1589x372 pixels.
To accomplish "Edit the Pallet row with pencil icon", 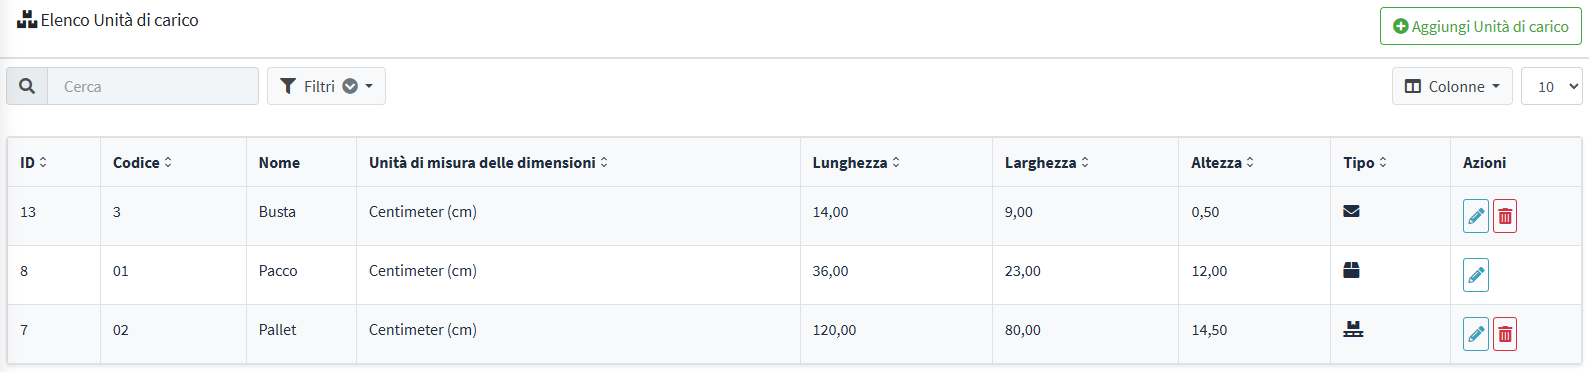I will 1475,334.
